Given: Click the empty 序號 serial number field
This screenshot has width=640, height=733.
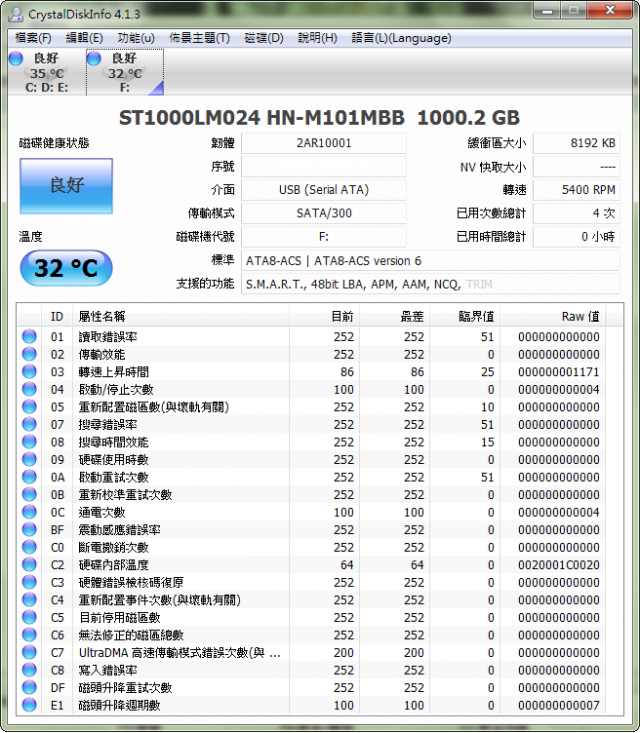Looking at the screenshot, I should pos(324,166).
